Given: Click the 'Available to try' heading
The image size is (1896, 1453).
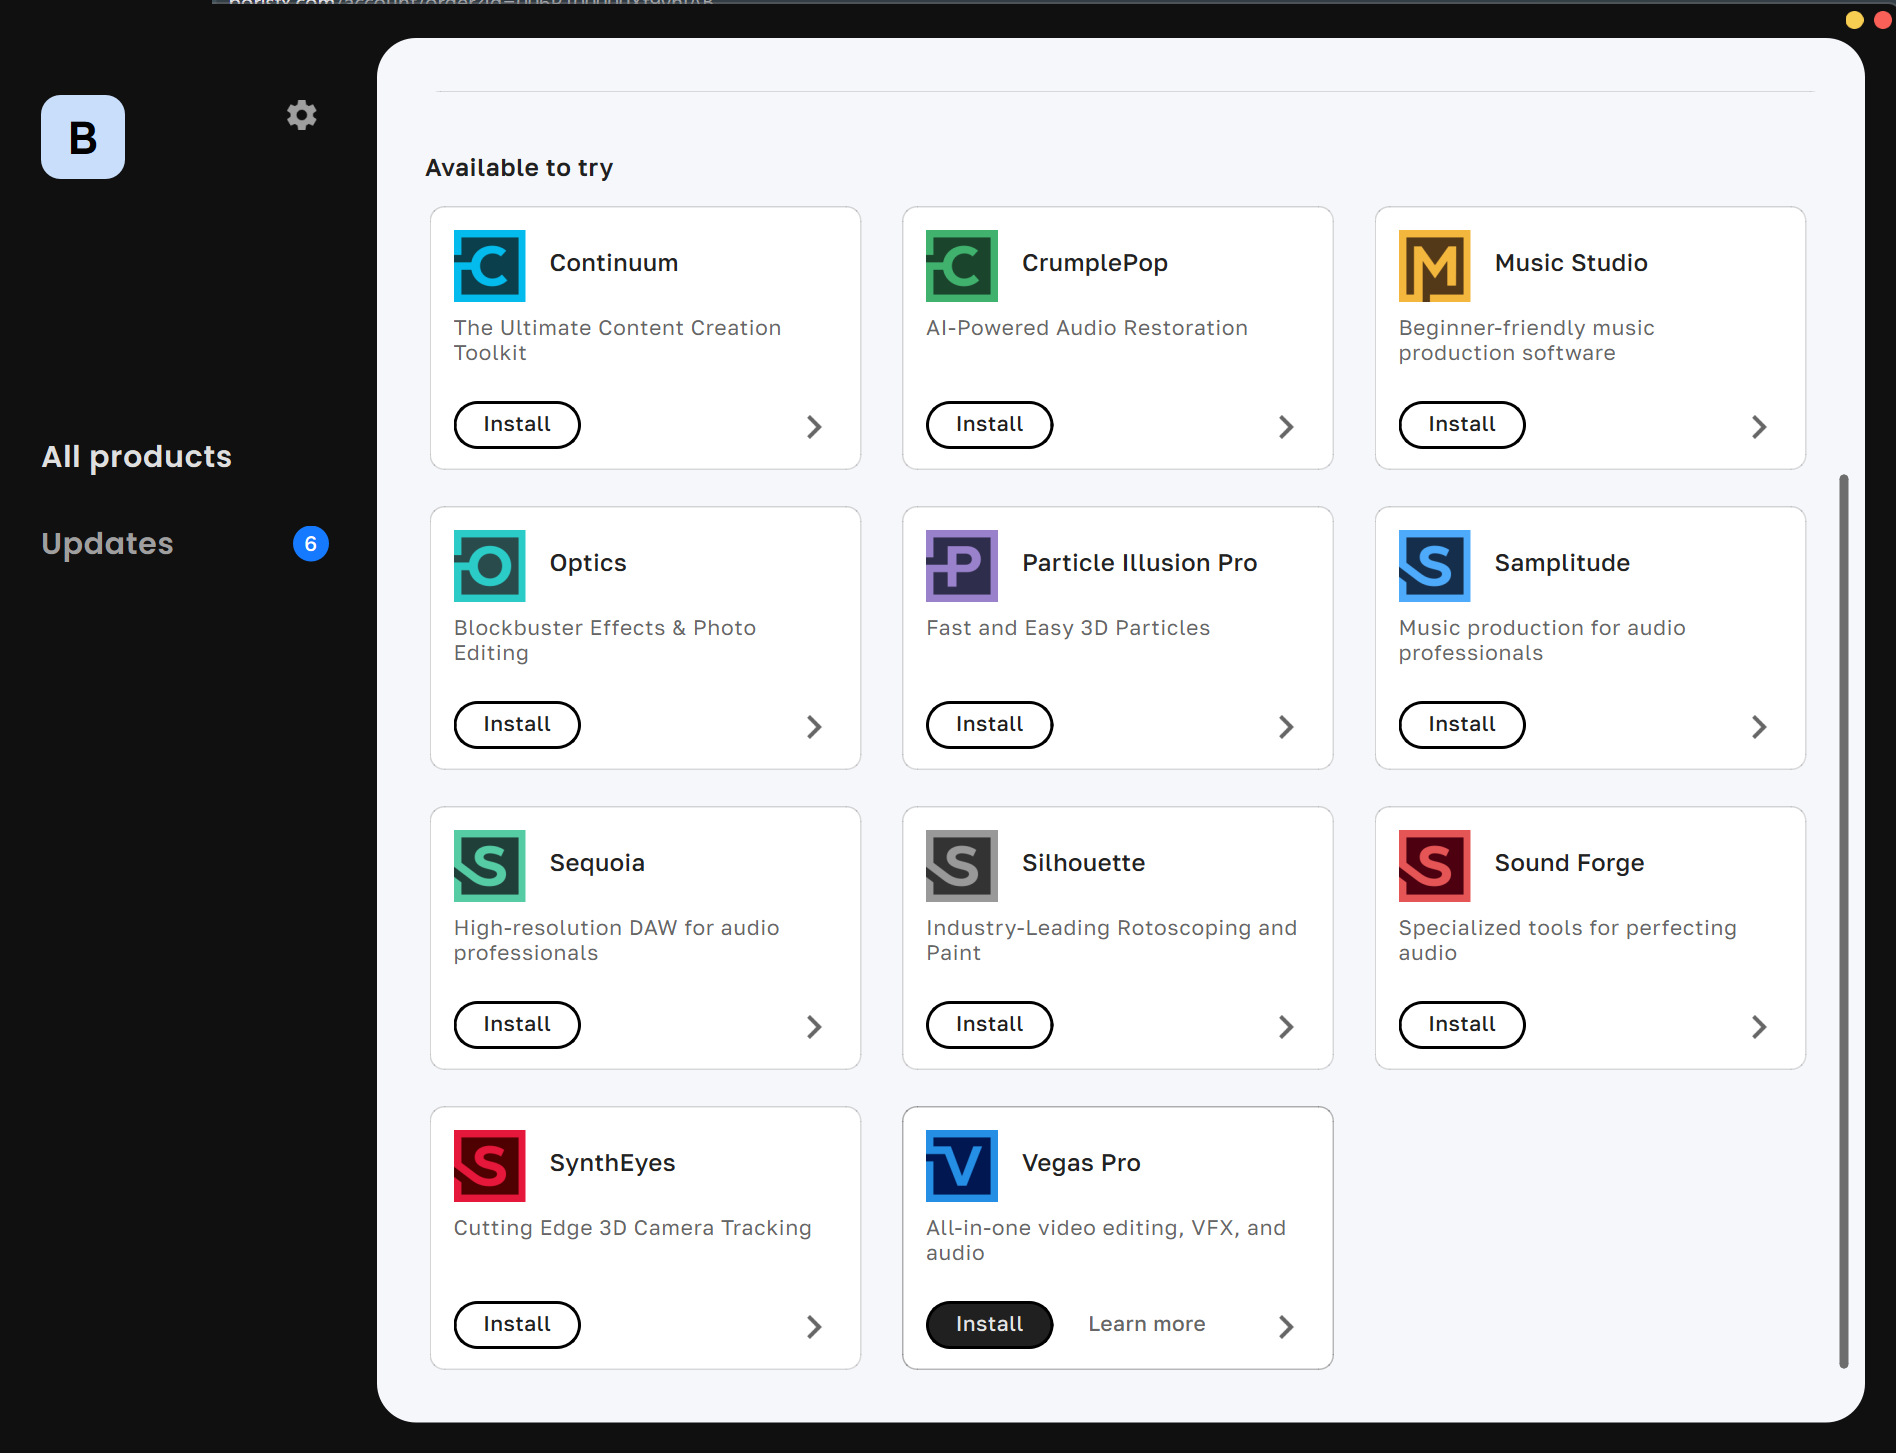Looking at the screenshot, I should click(519, 168).
